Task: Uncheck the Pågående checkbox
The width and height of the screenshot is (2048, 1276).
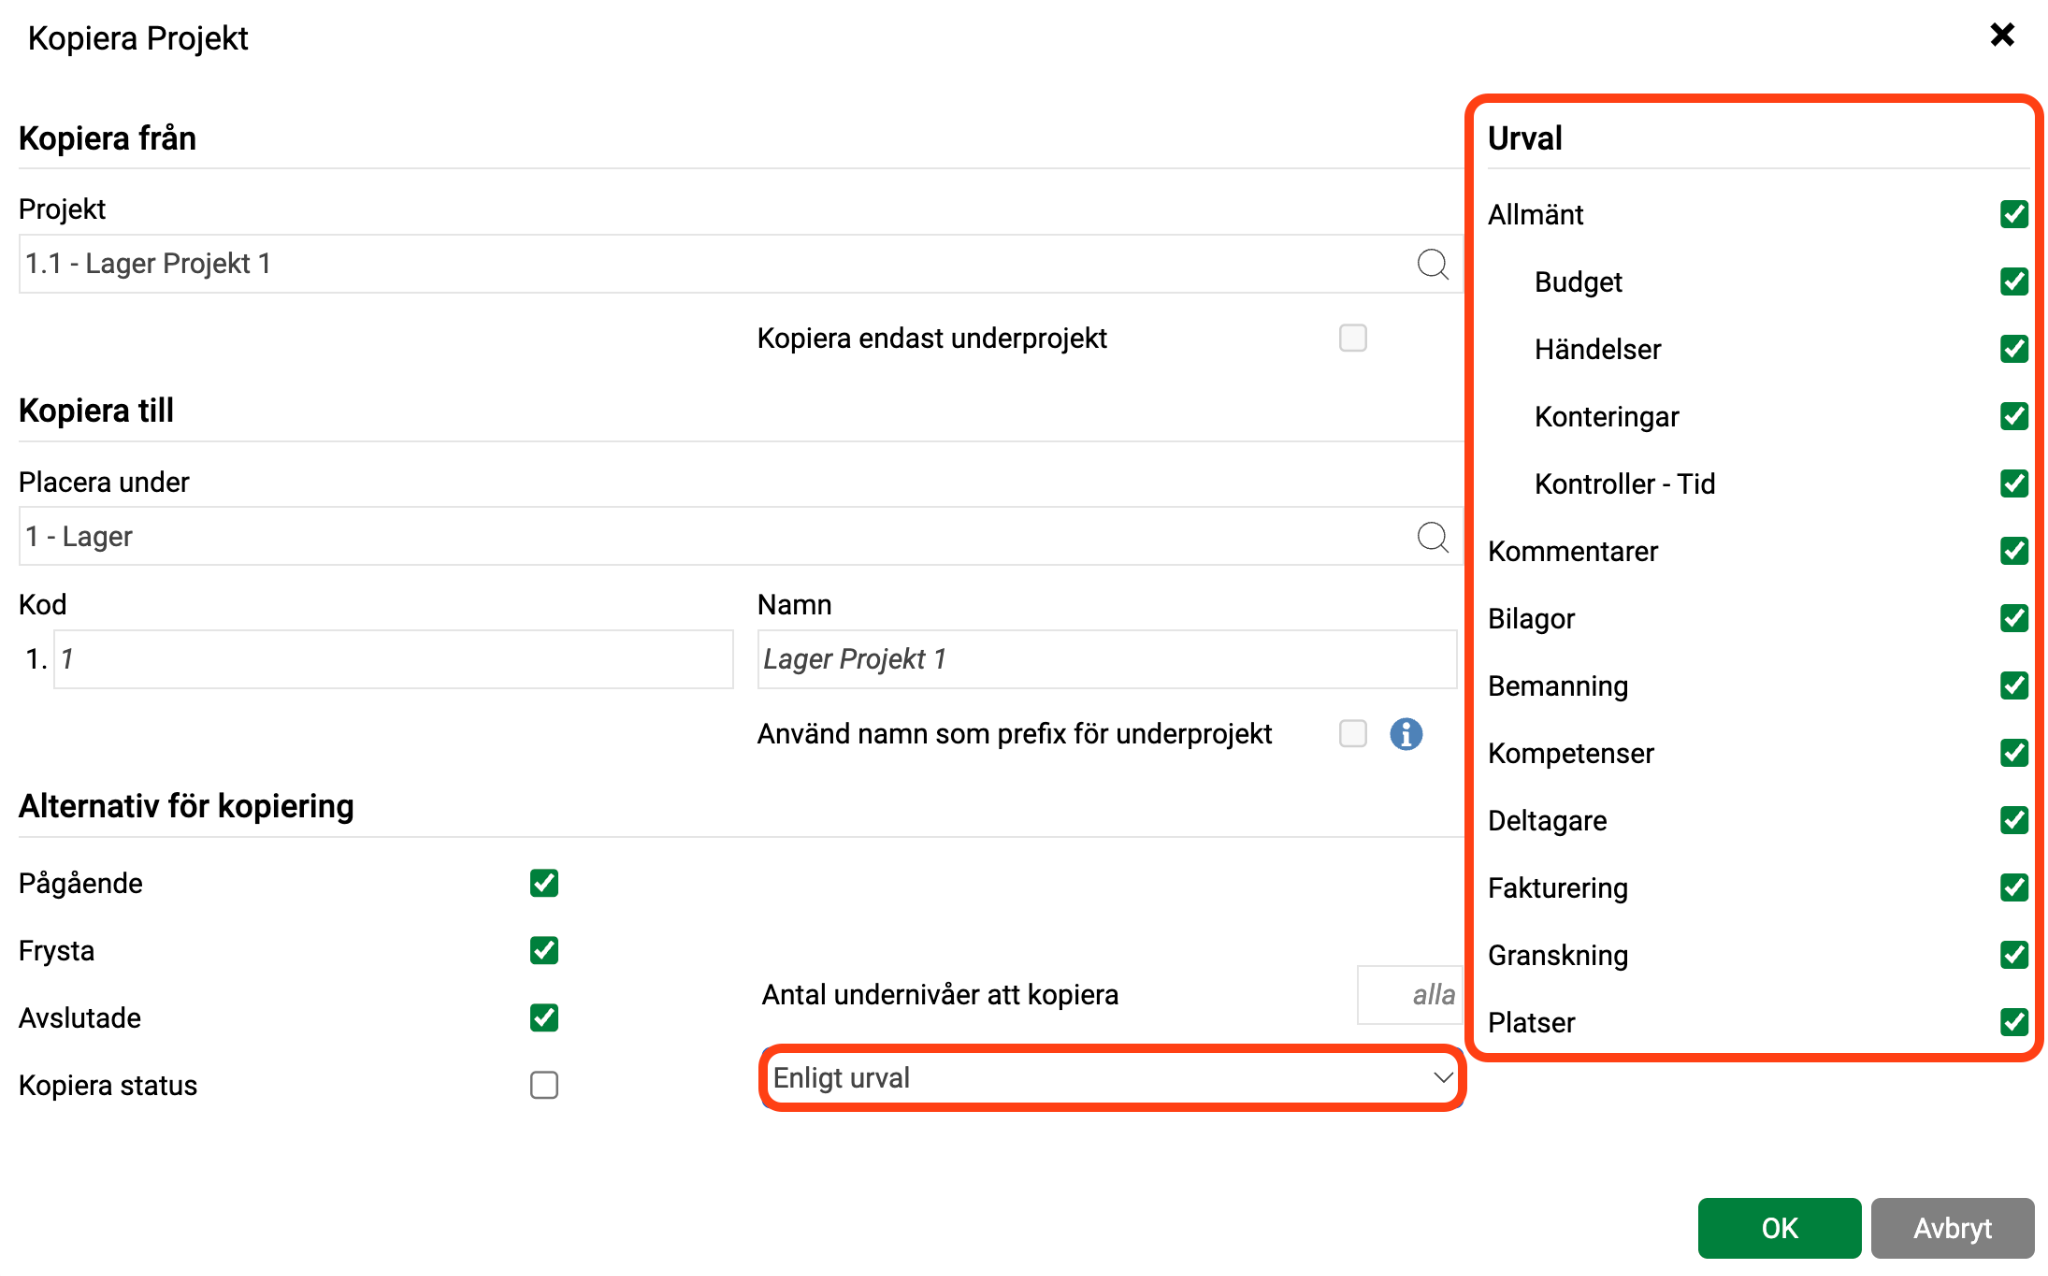Action: (x=544, y=883)
